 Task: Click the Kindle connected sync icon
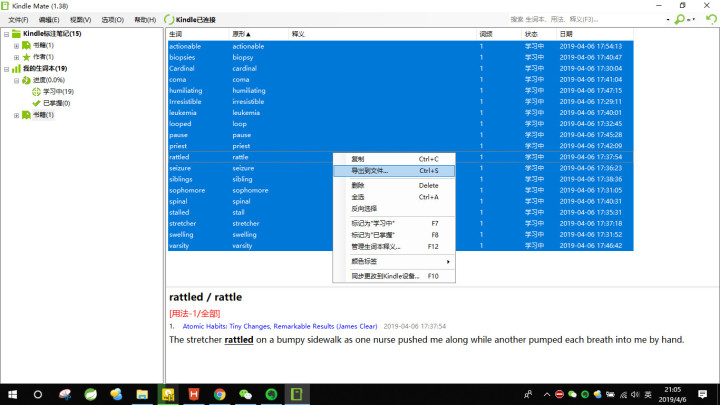[x=169, y=19]
